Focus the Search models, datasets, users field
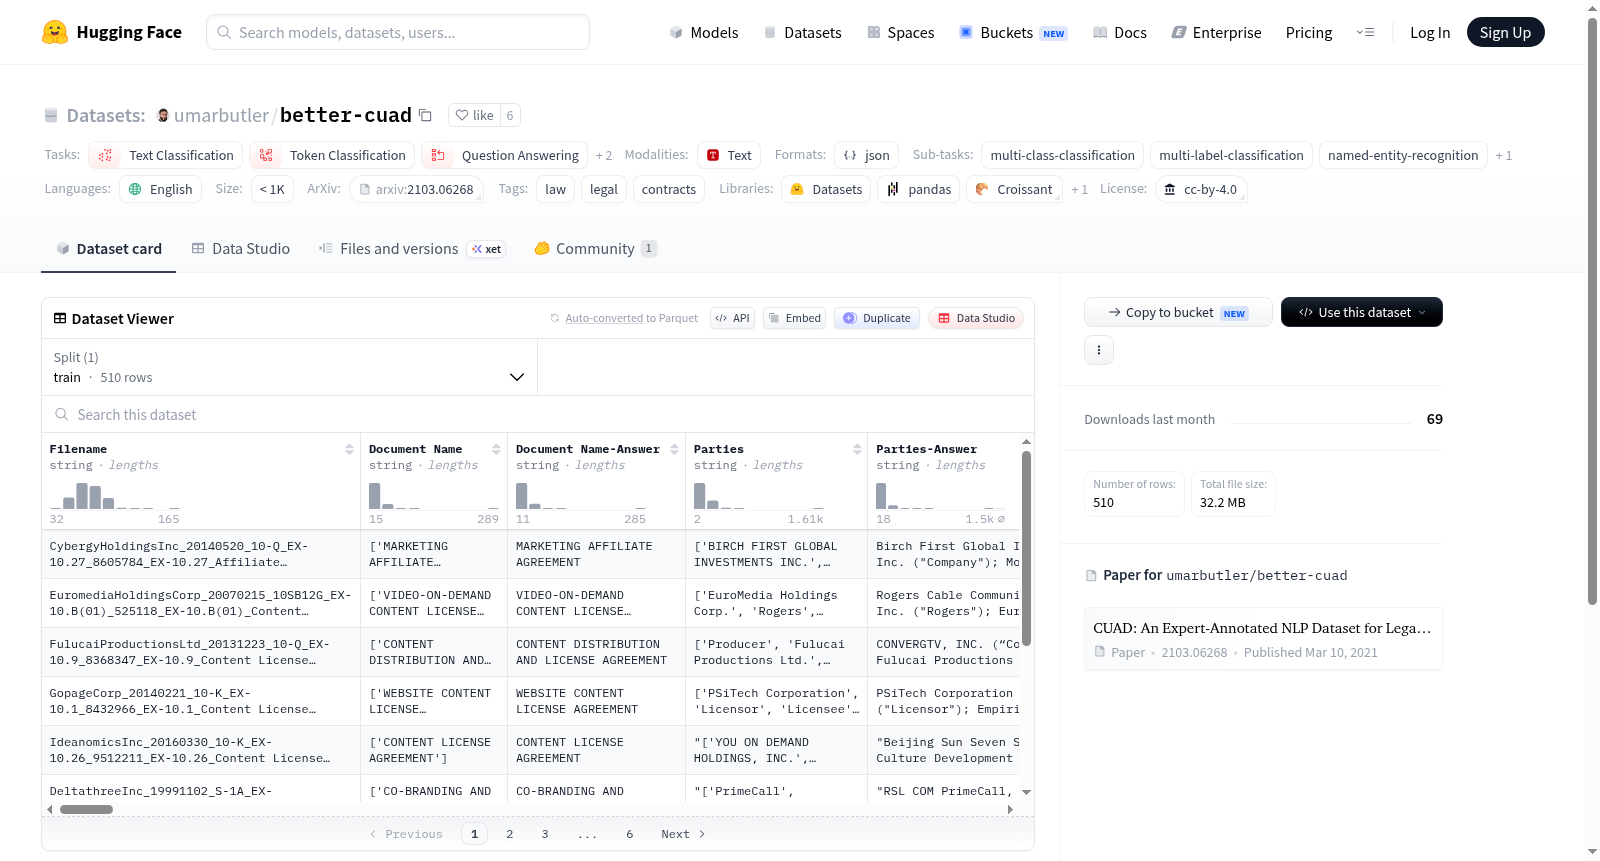1600x861 pixels. click(x=398, y=32)
